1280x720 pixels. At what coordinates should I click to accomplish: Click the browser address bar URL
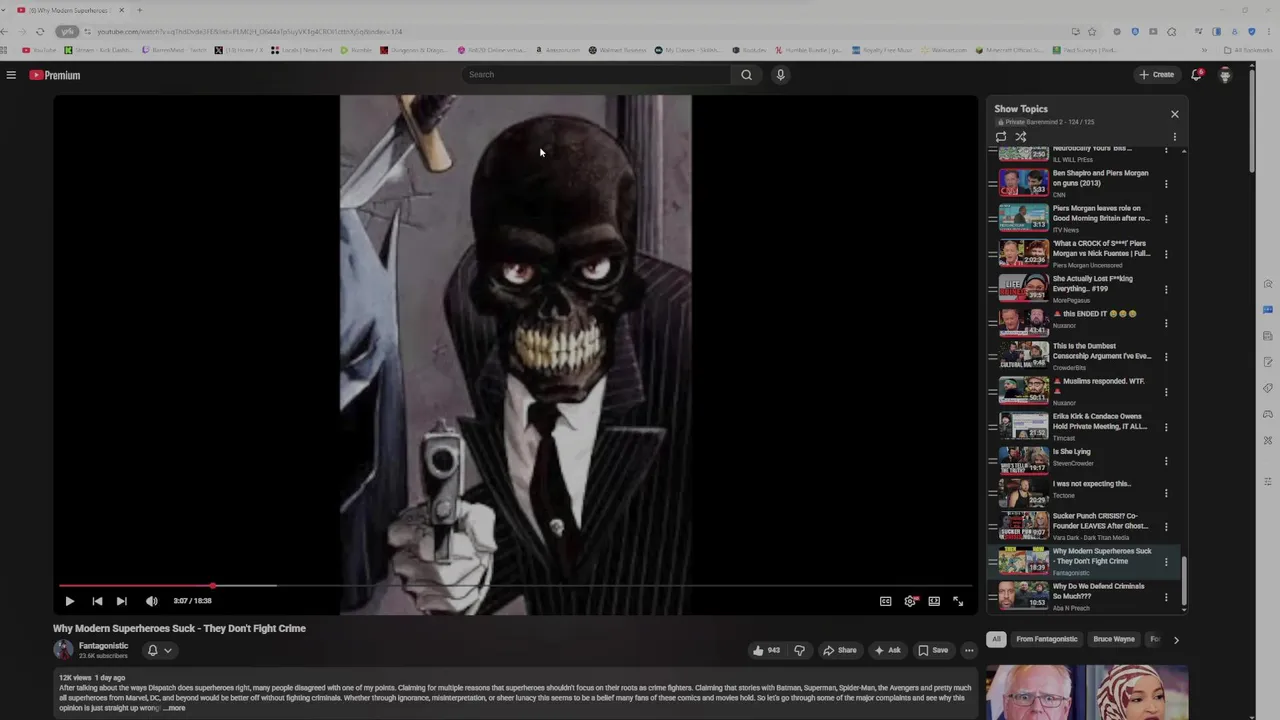250,31
